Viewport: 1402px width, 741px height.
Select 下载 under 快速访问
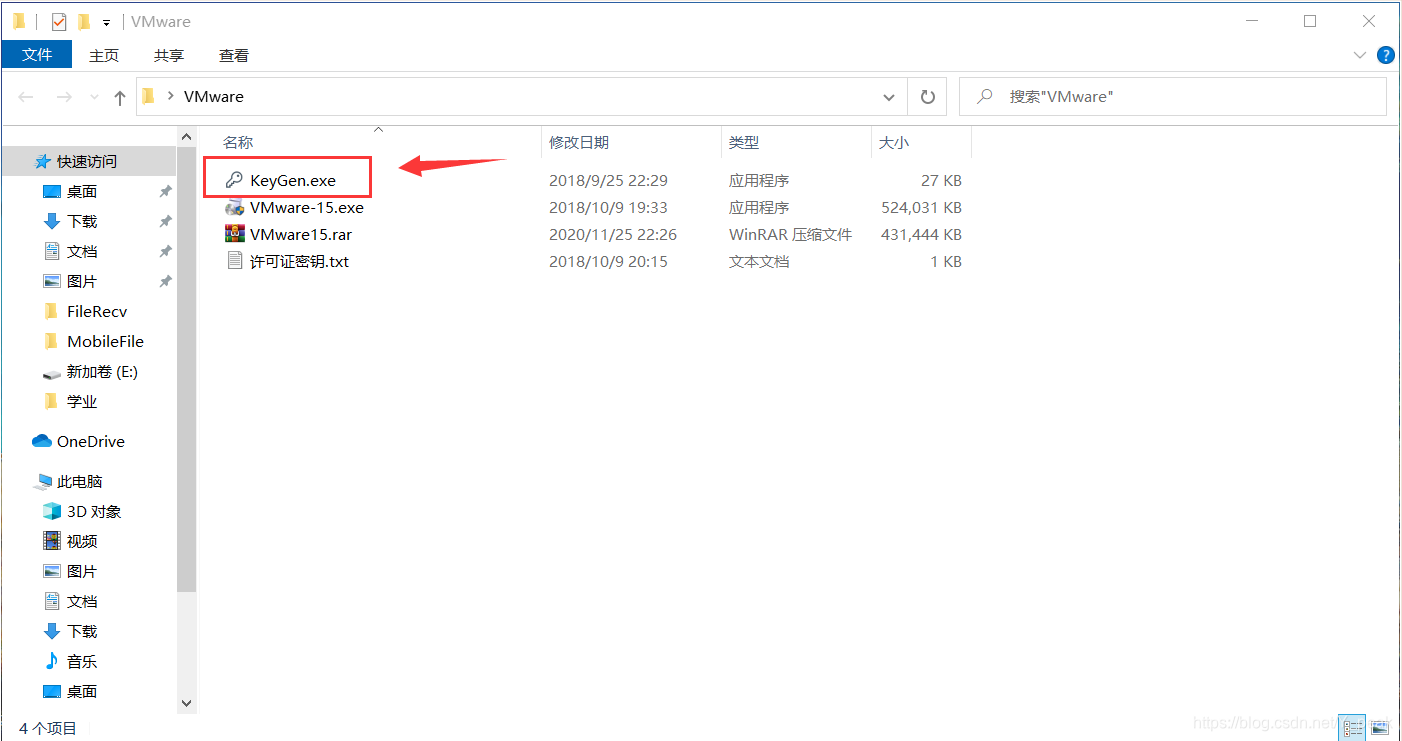[82, 221]
